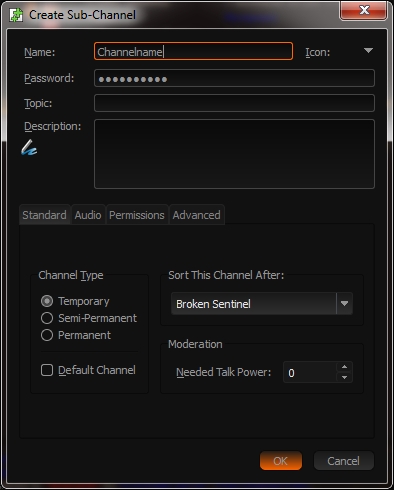394x490 pixels.
Task: Open the Permissions tab
Action: [x=137, y=215]
